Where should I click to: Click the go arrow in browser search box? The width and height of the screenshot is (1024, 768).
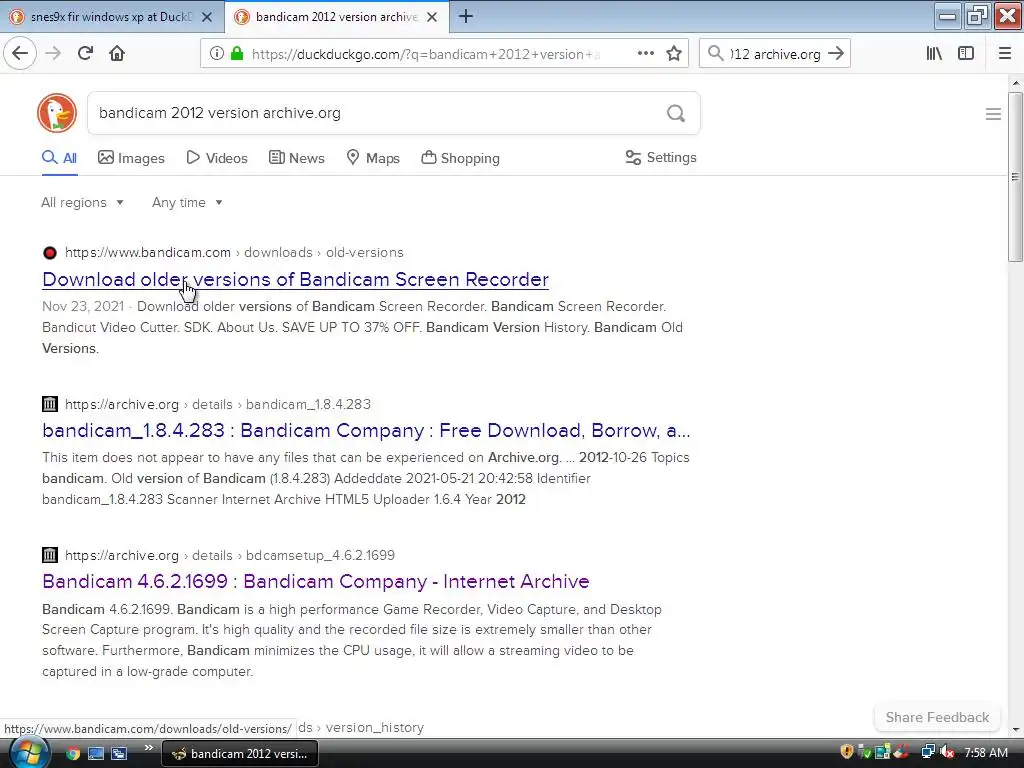(836, 54)
